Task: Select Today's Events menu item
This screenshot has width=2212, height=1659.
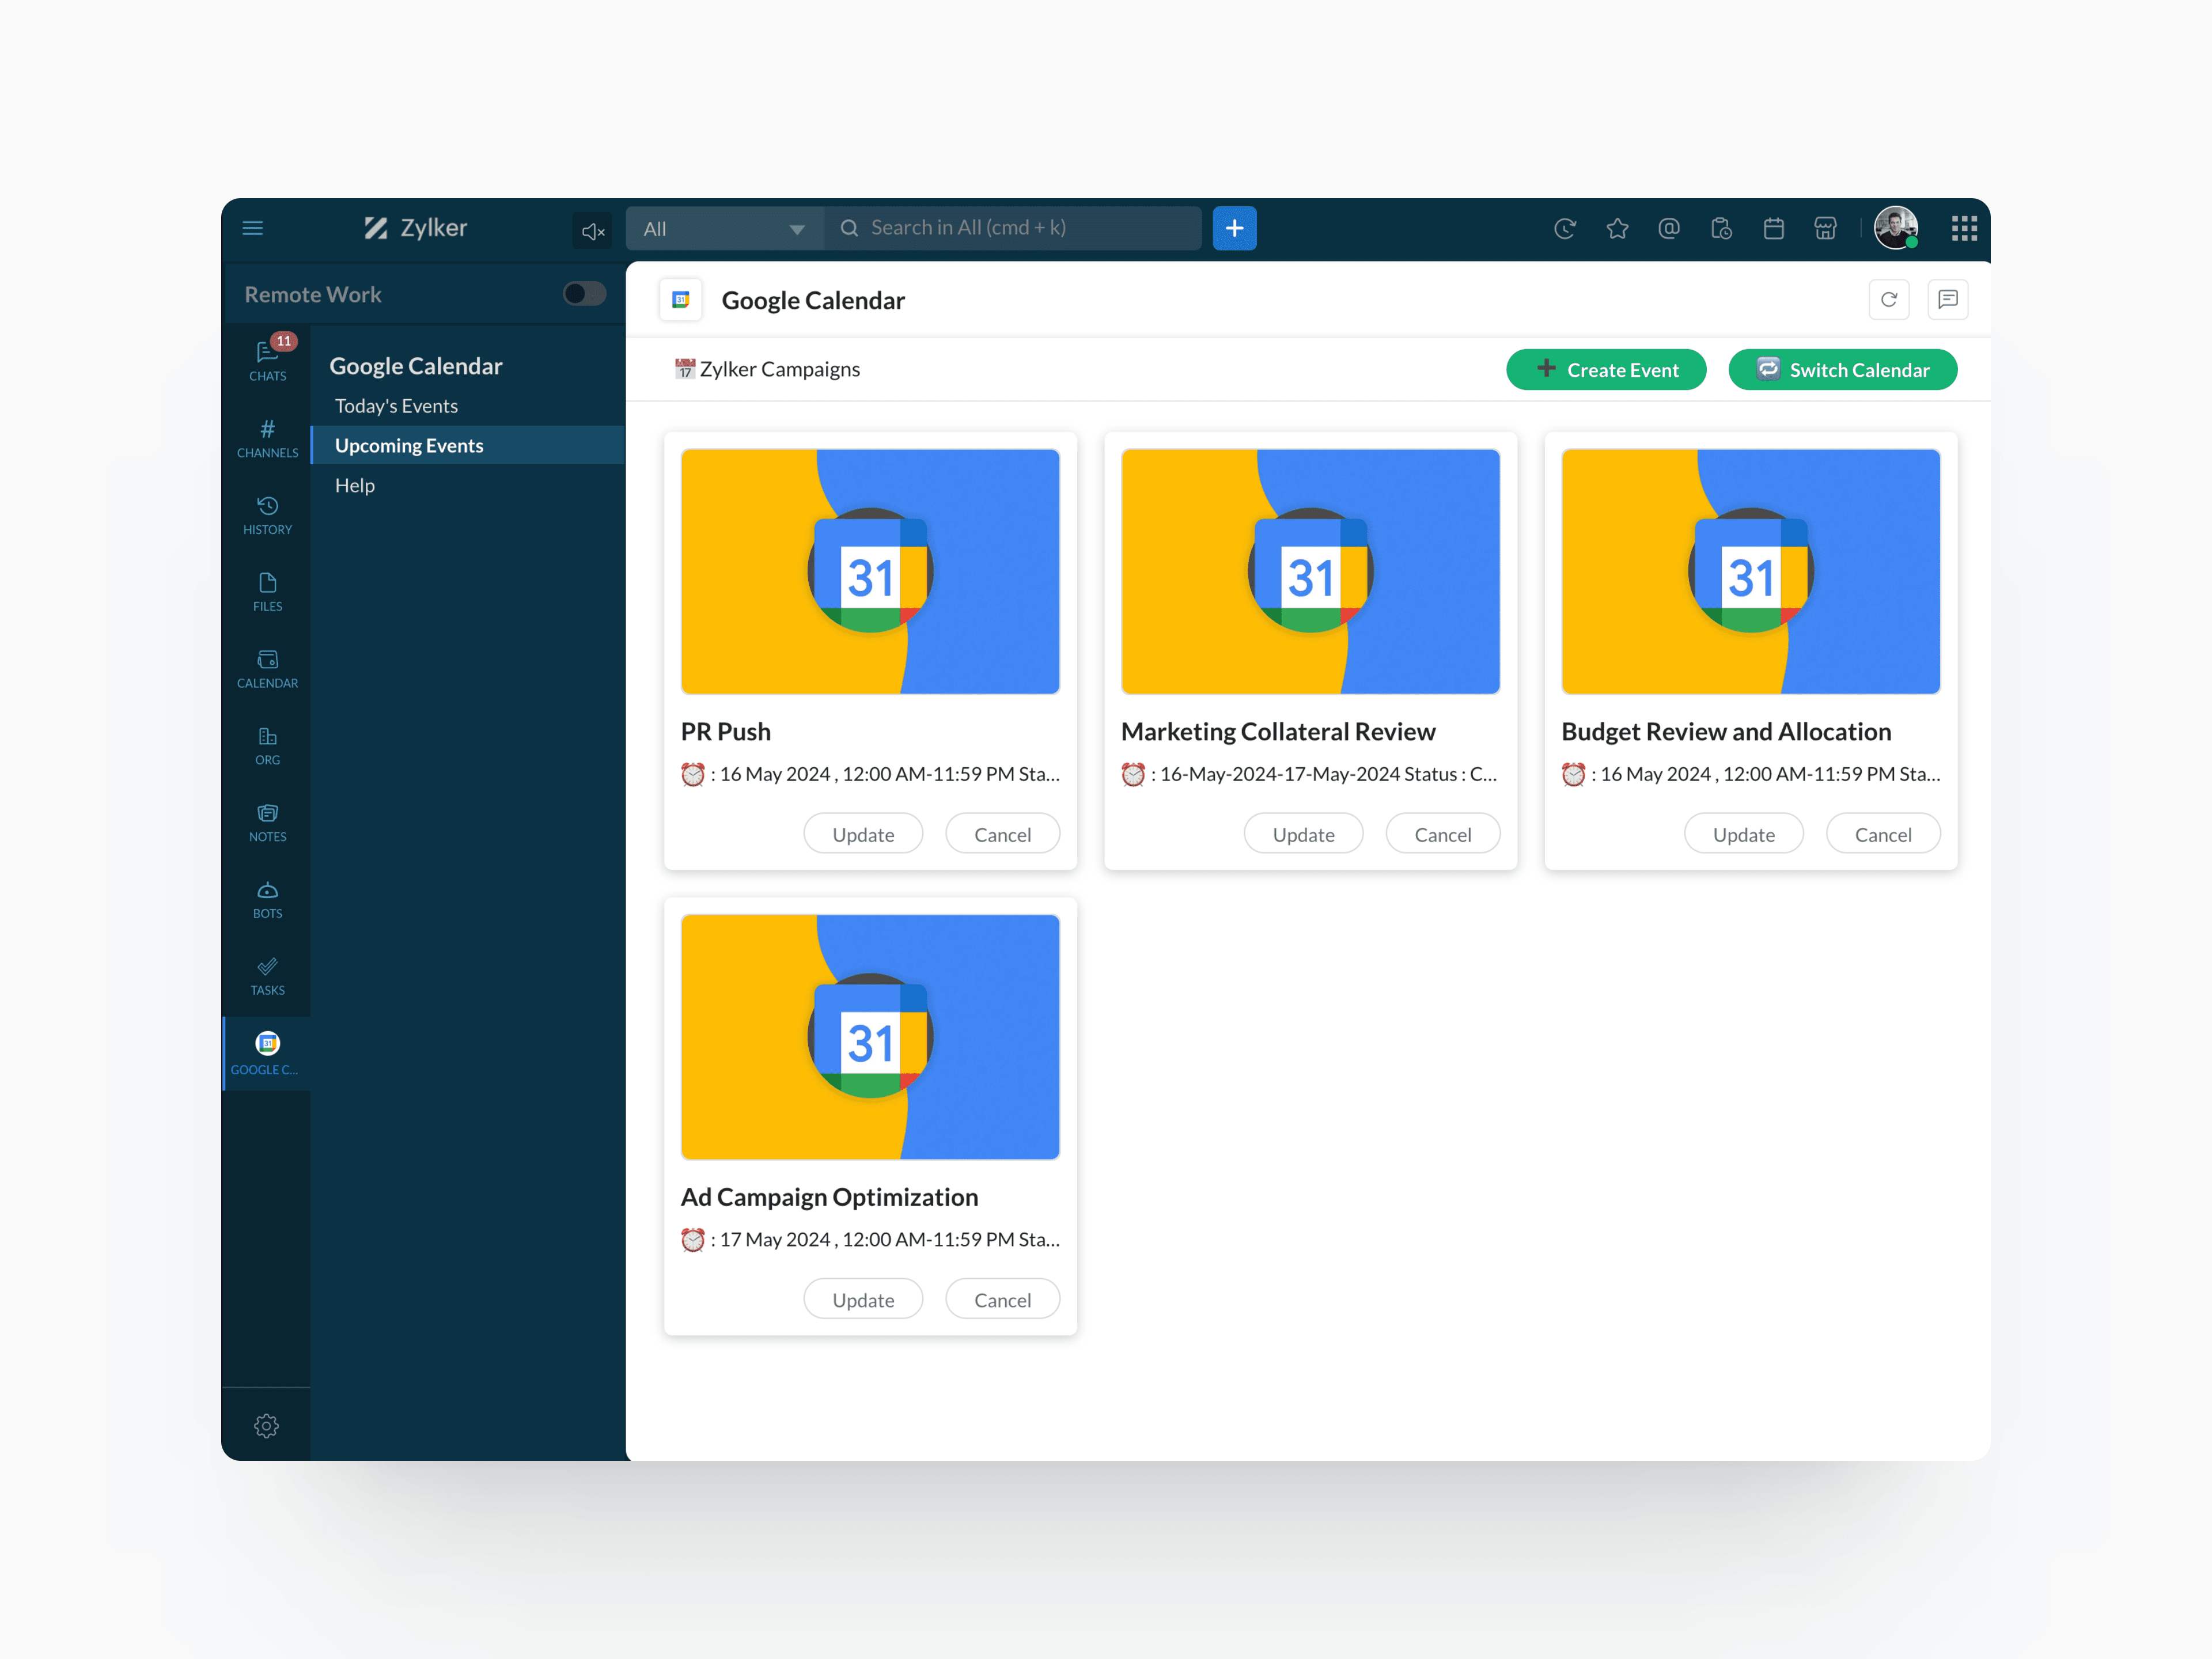Action: (x=396, y=406)
